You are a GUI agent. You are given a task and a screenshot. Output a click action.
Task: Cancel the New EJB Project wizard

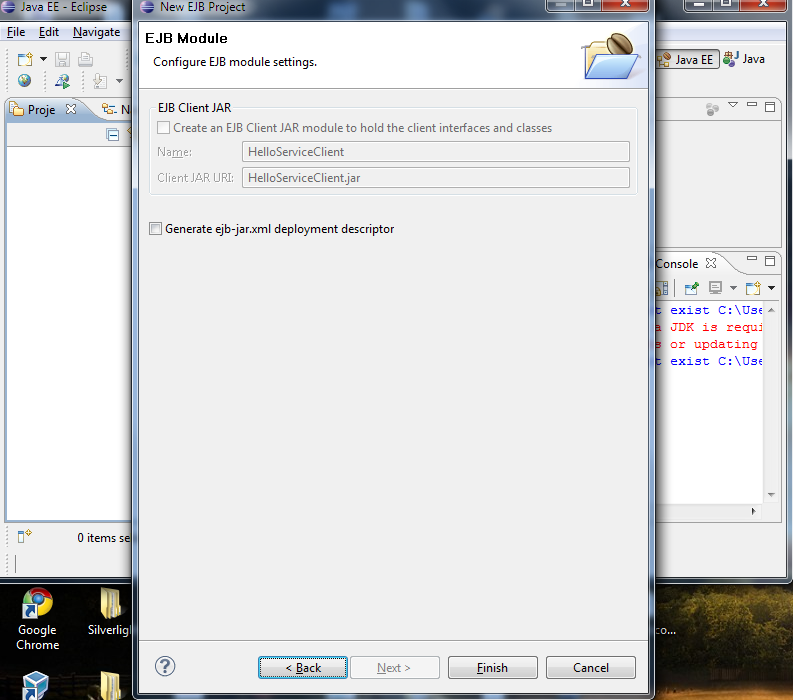point(591,668)
